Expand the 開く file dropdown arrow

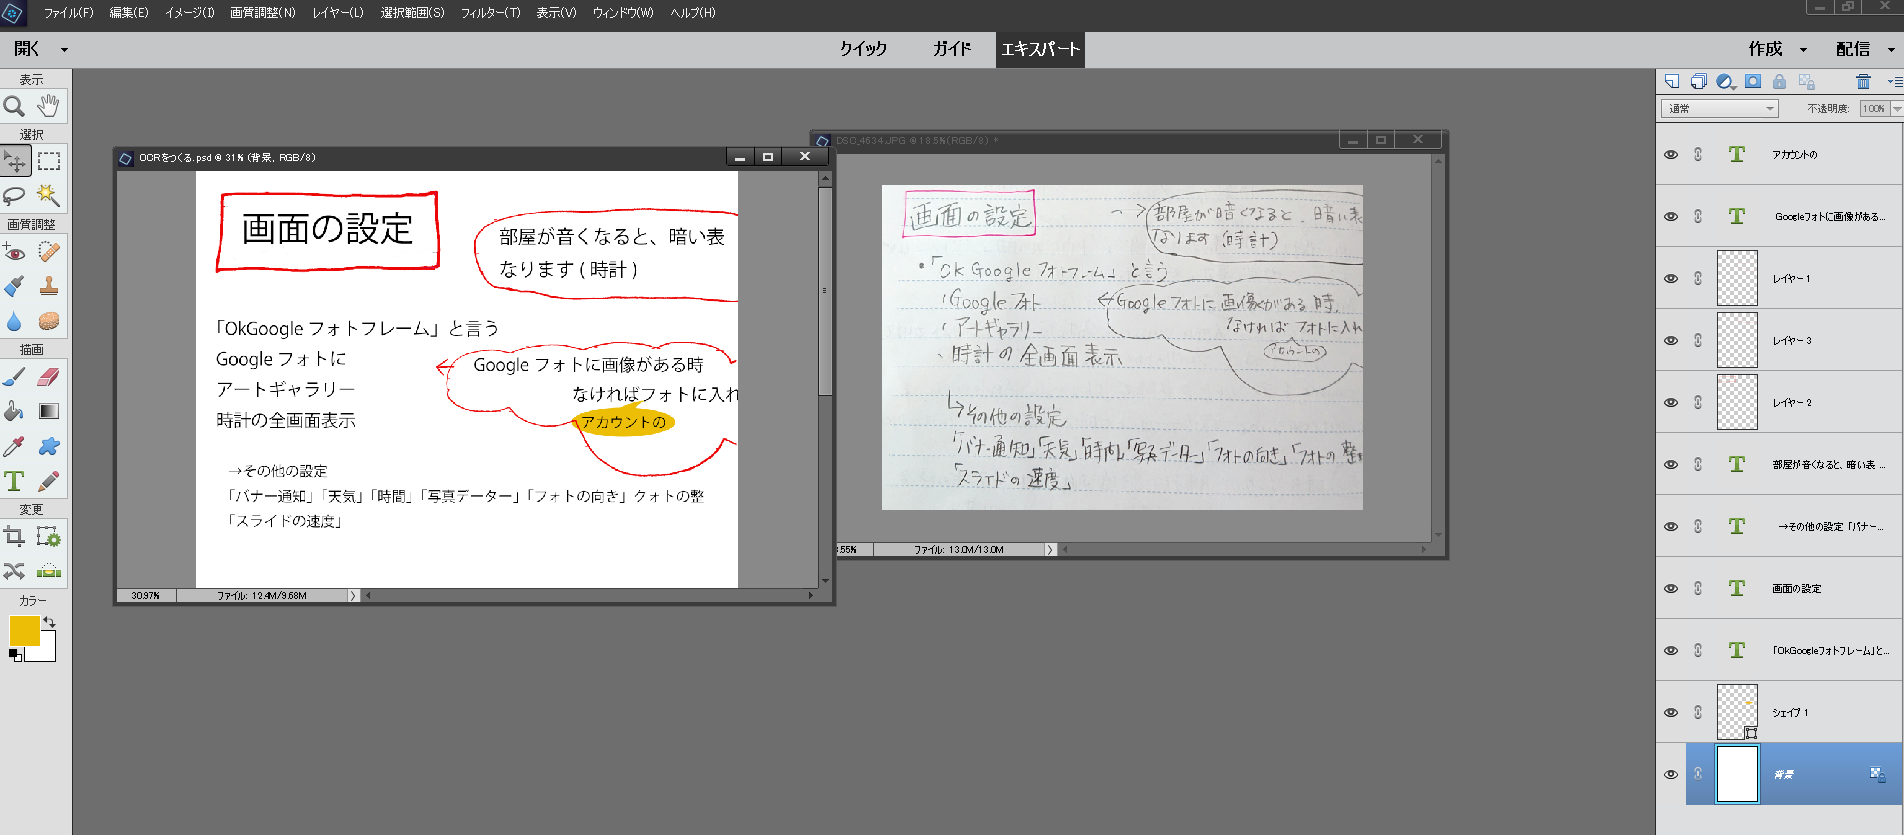tap(64, 50)
